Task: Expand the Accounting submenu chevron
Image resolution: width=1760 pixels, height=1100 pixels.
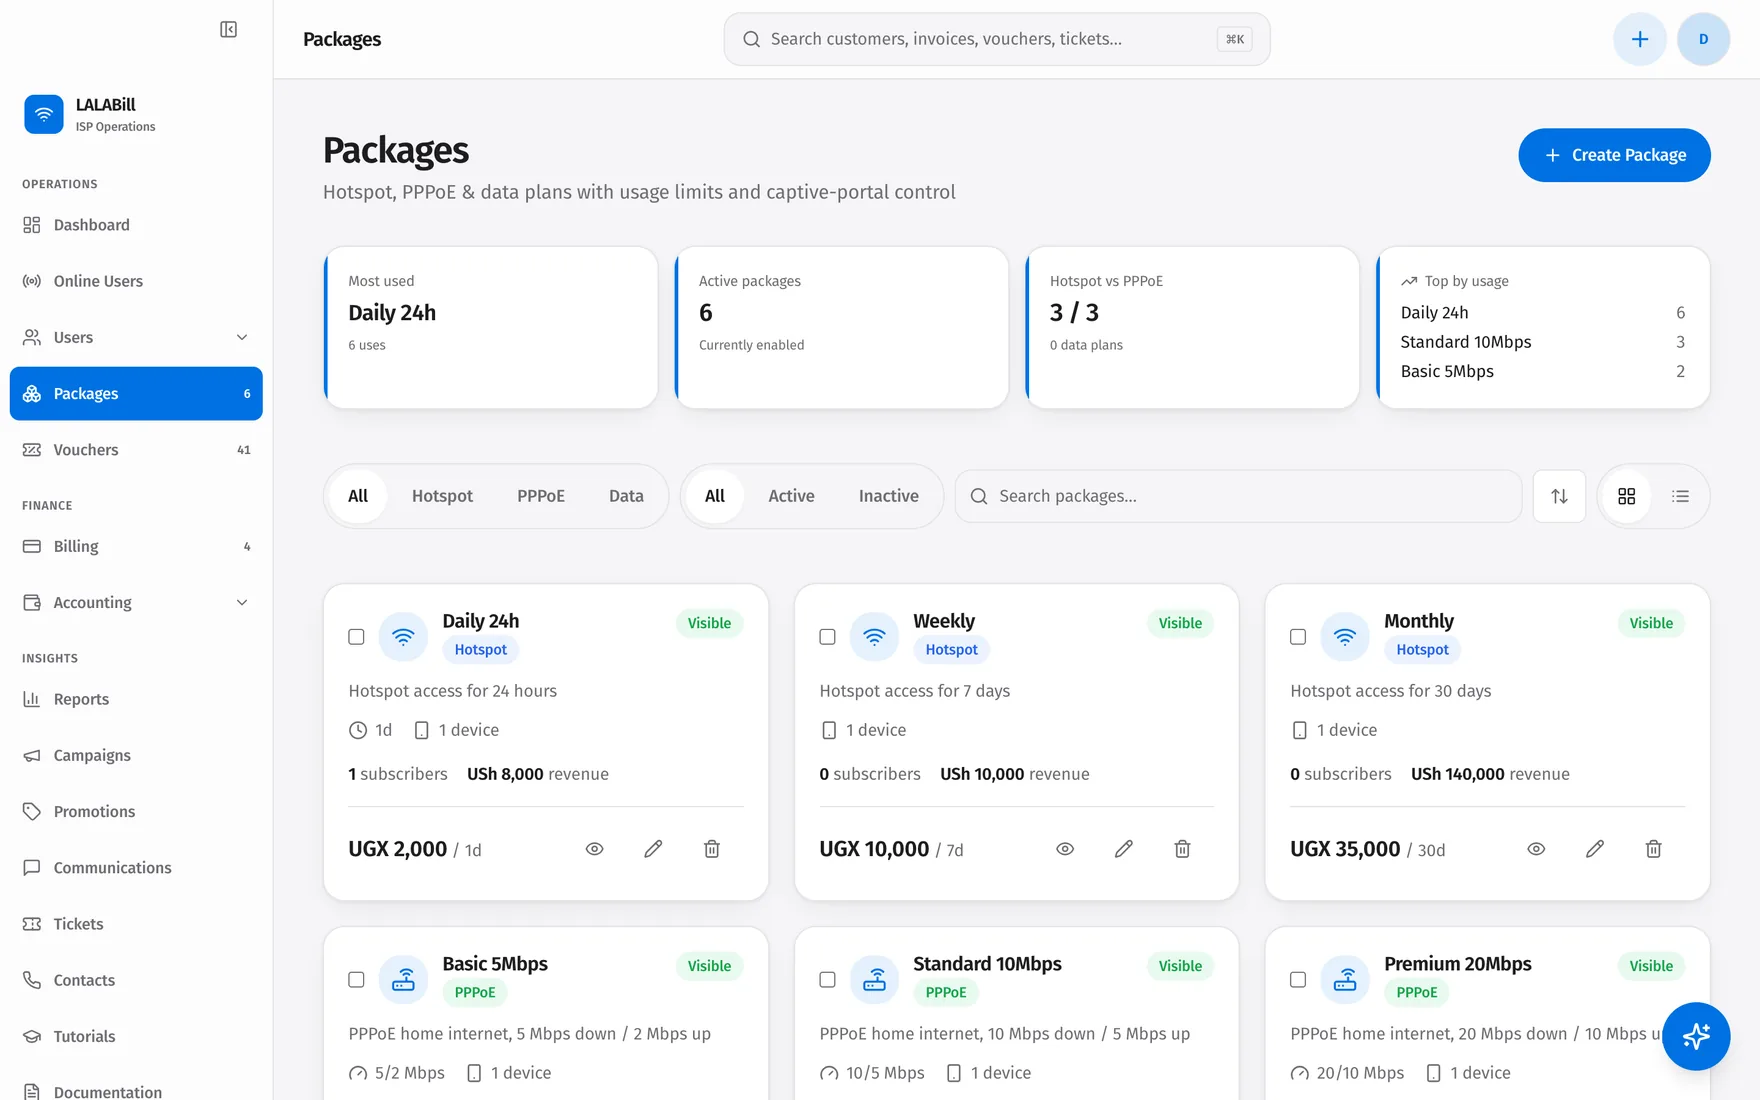Action: click(x=241, y=602)
